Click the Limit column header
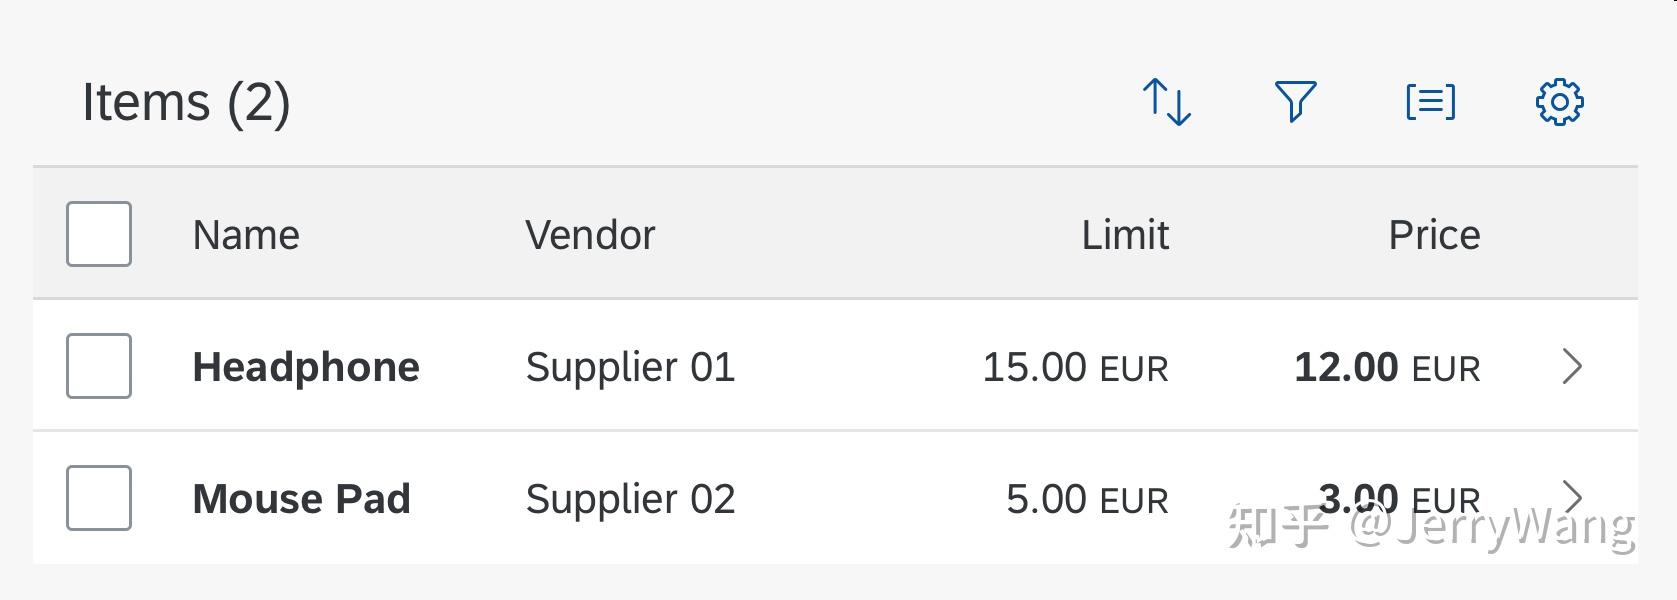1677x600 pixels. click(x=1126, y=234)
